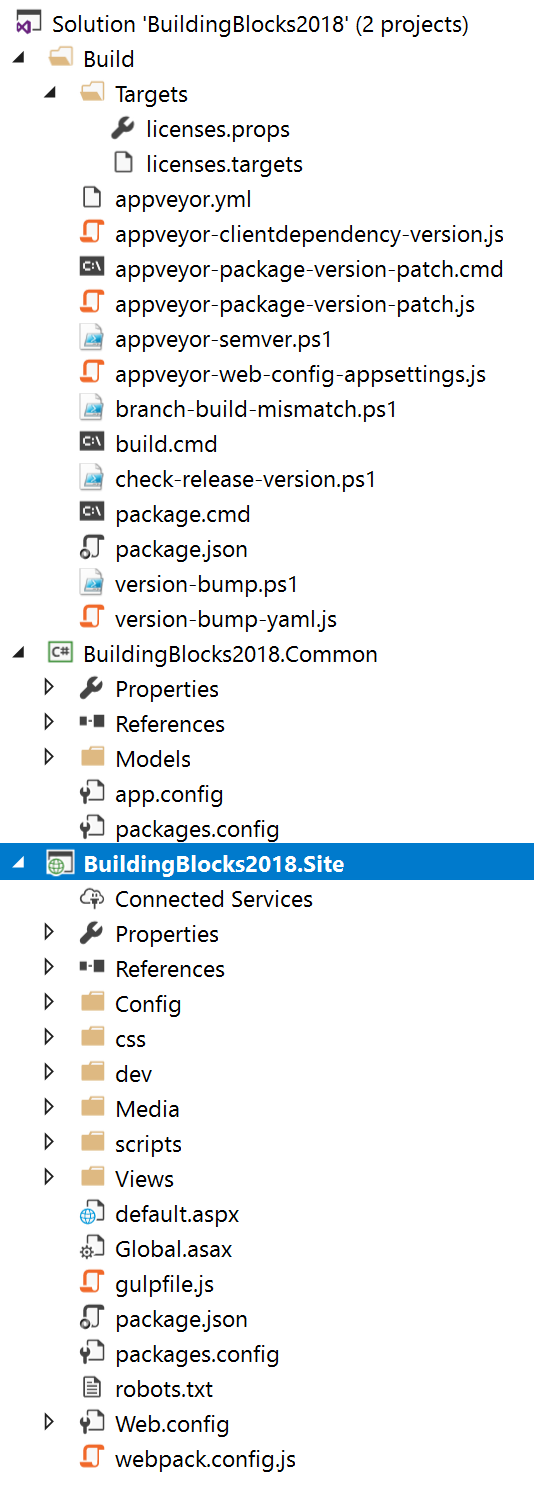Select the robots.txt file
The image size is (534, 1499).
click(x=164, y=1389)
